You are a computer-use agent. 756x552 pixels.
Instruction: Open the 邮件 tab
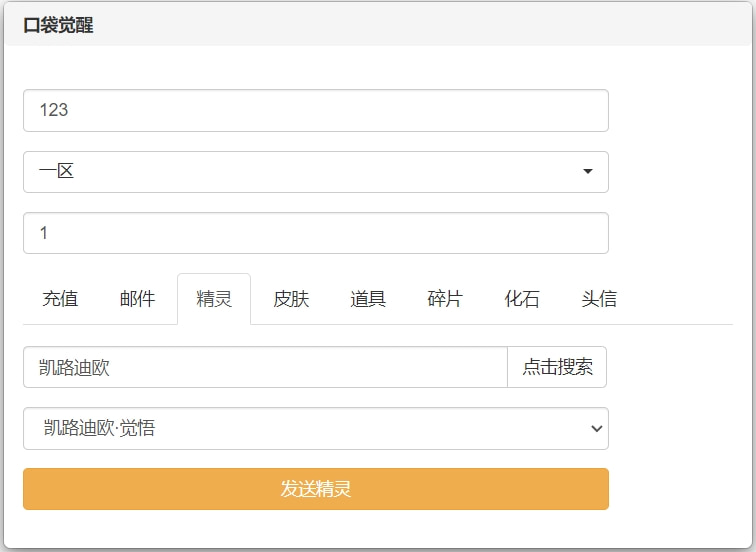point(137,299)
